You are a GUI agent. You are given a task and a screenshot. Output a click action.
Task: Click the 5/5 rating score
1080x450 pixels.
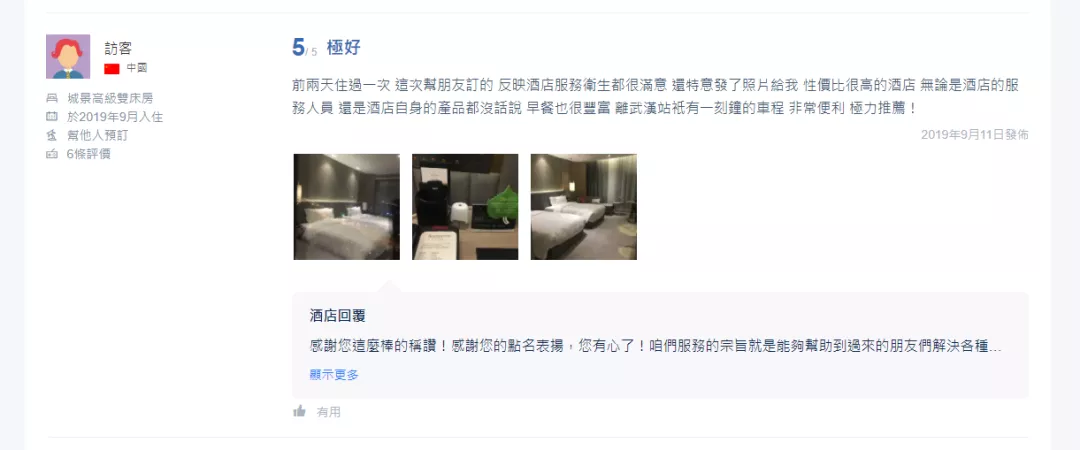click(304, 48)
